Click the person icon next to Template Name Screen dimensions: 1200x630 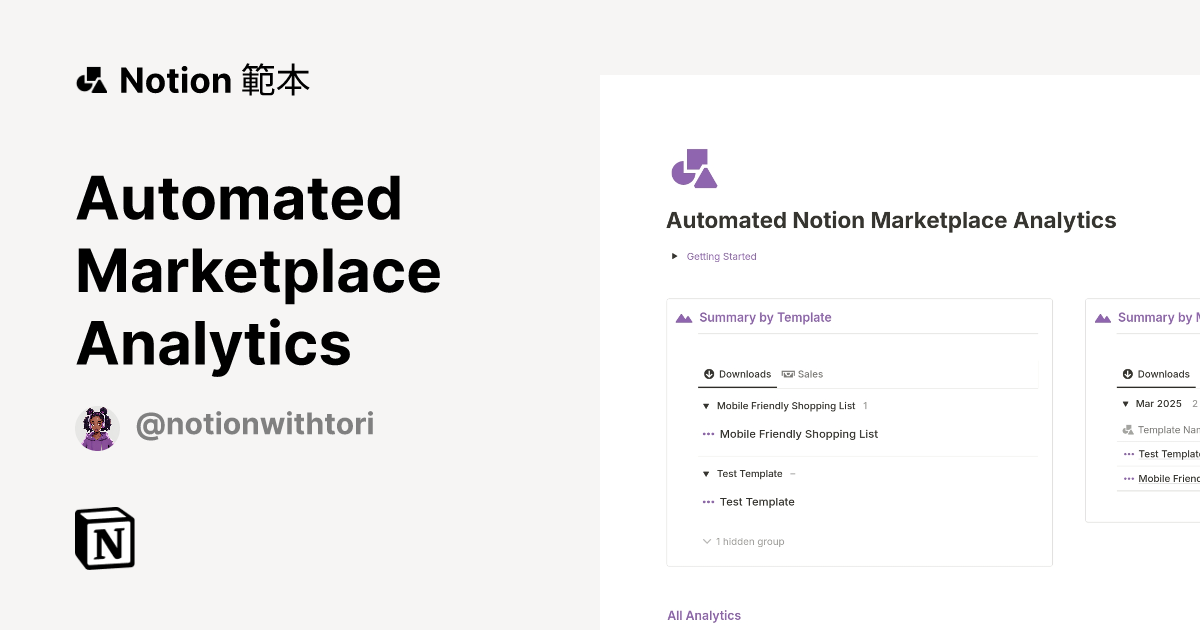(x=1126, y=429)
